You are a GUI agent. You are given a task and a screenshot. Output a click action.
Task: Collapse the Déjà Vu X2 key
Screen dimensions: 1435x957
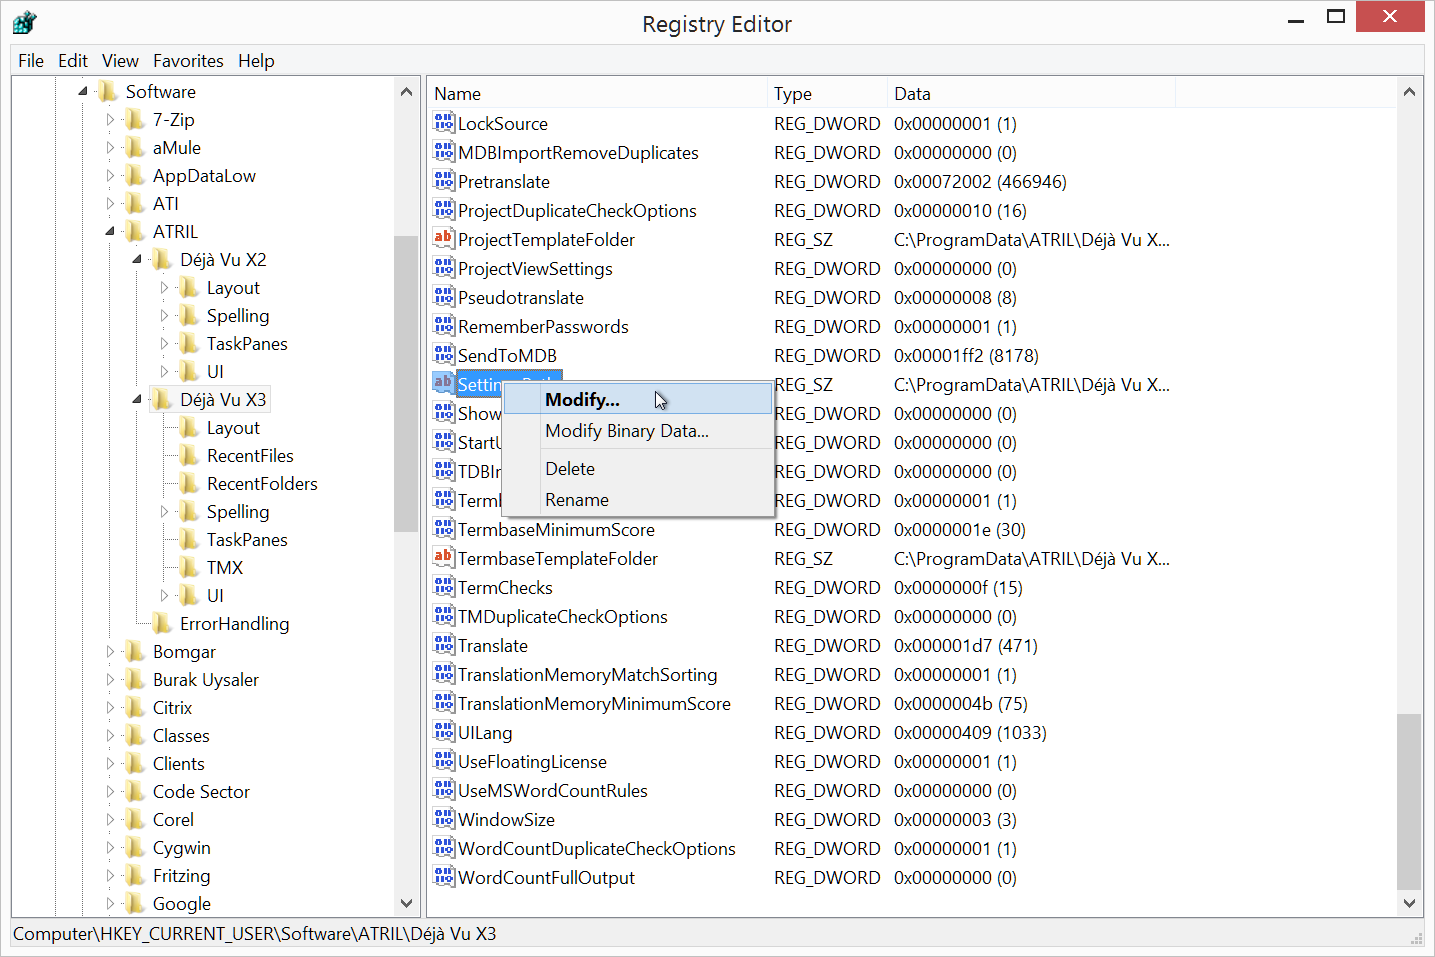(137, 260)
